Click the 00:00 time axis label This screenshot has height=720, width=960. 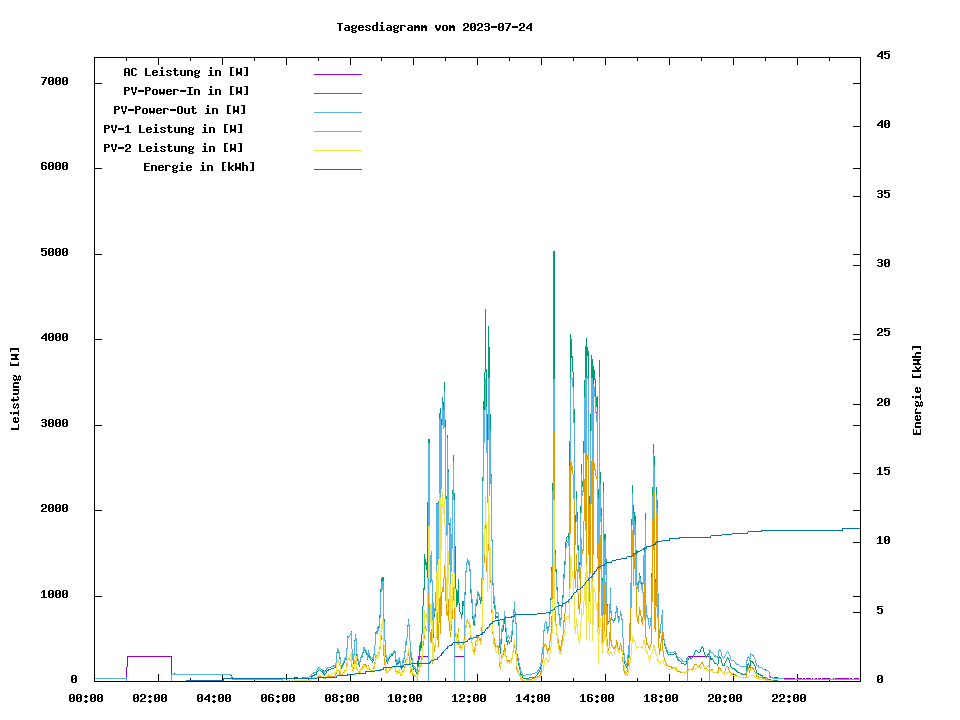pyautogui.click(x=86, y=698)
